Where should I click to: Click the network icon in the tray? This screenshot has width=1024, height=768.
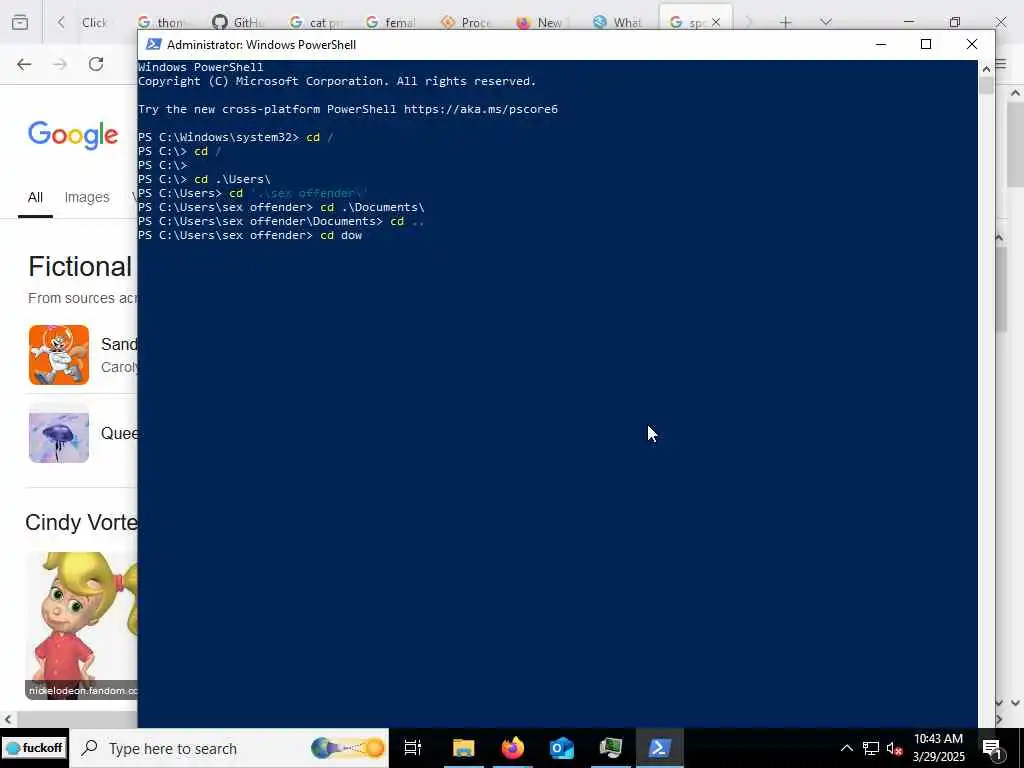tap(871, 748)
